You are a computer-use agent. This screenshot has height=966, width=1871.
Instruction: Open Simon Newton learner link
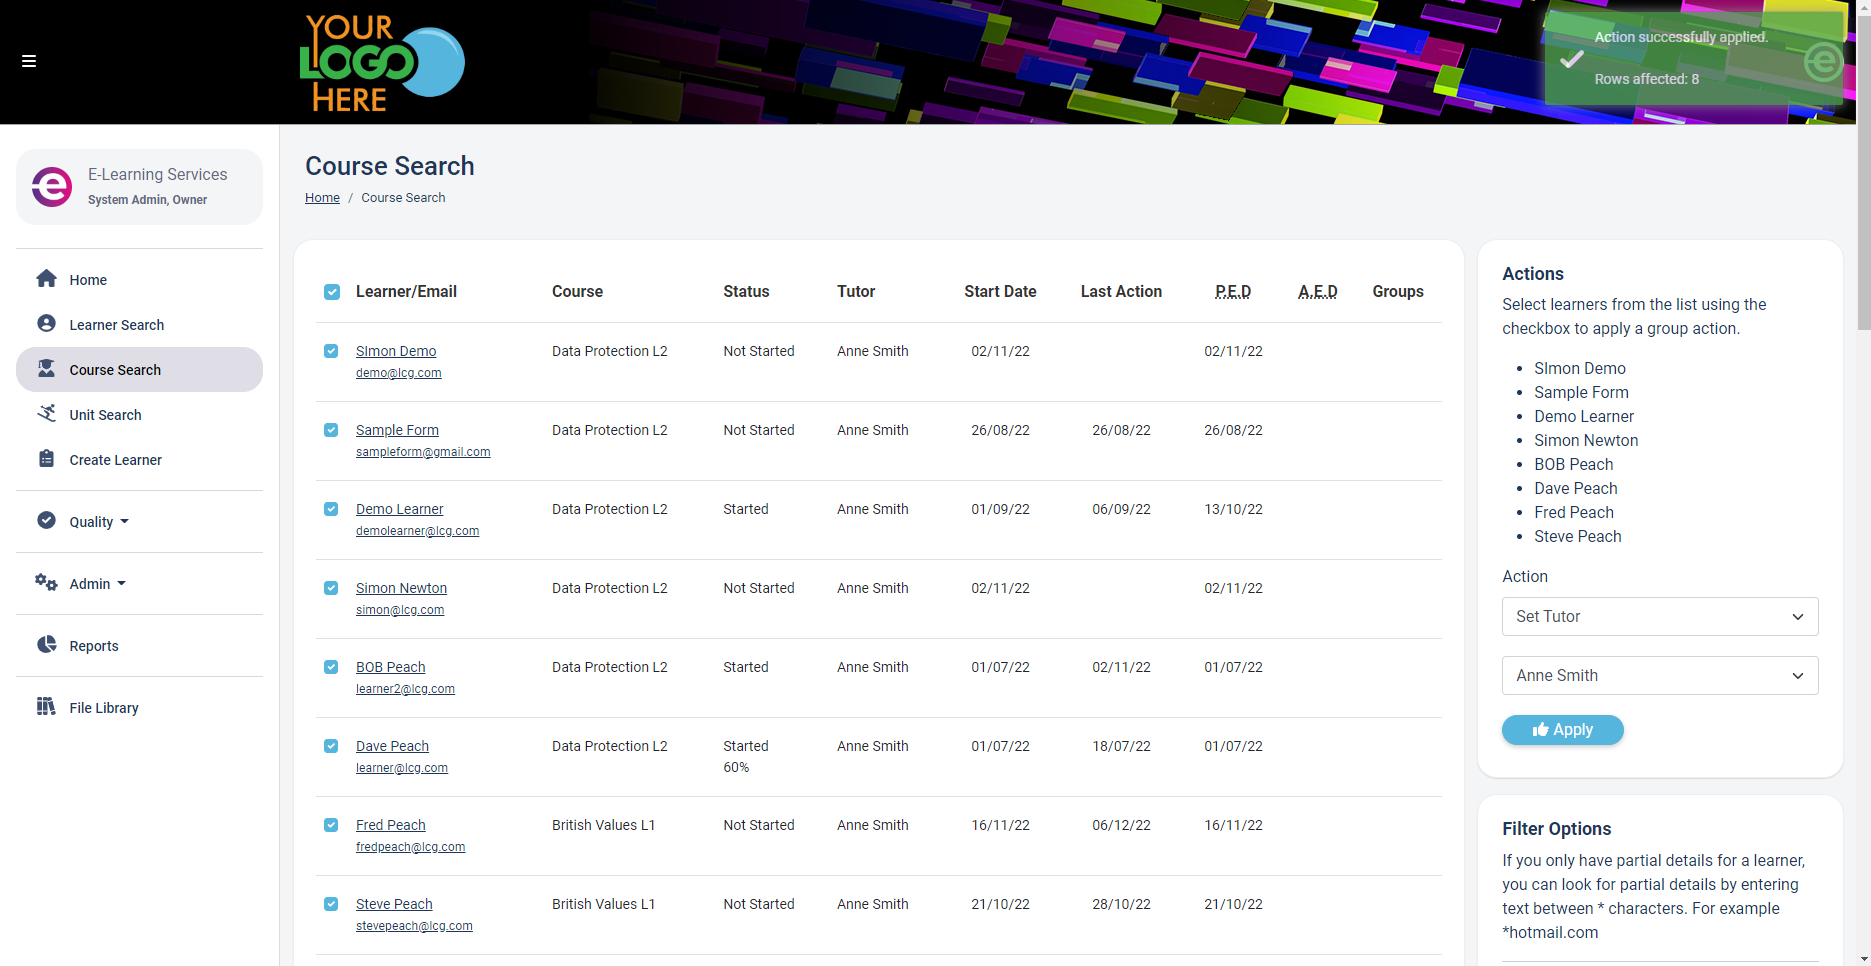point(401,588)
